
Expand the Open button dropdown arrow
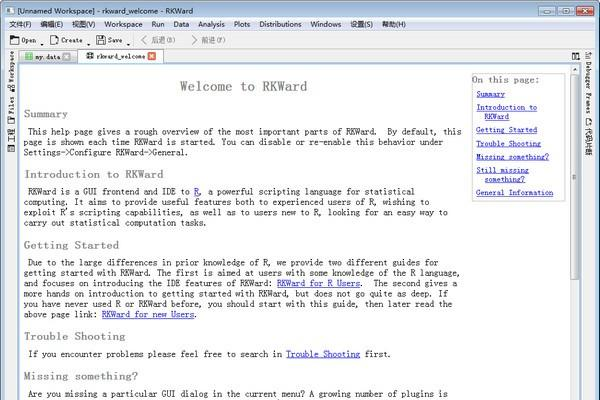(x=42, y=44)
